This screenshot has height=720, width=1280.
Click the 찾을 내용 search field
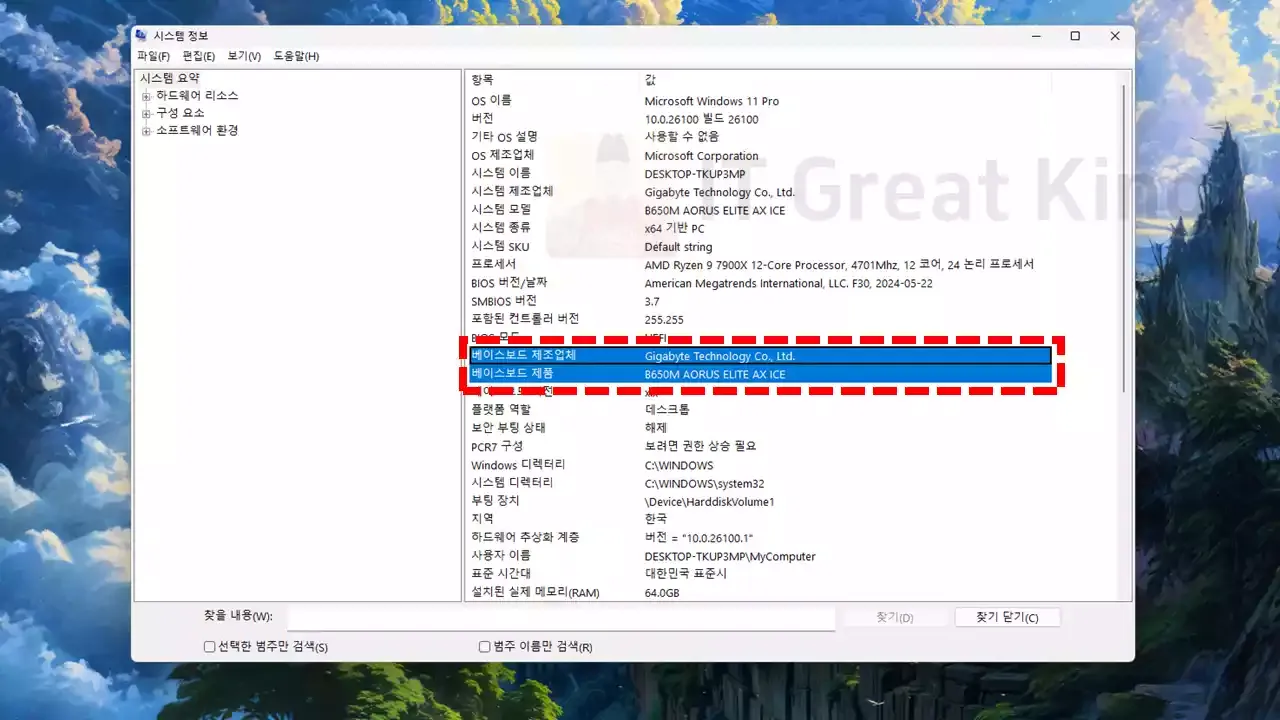pyautogui.click(x=561, y=617)
